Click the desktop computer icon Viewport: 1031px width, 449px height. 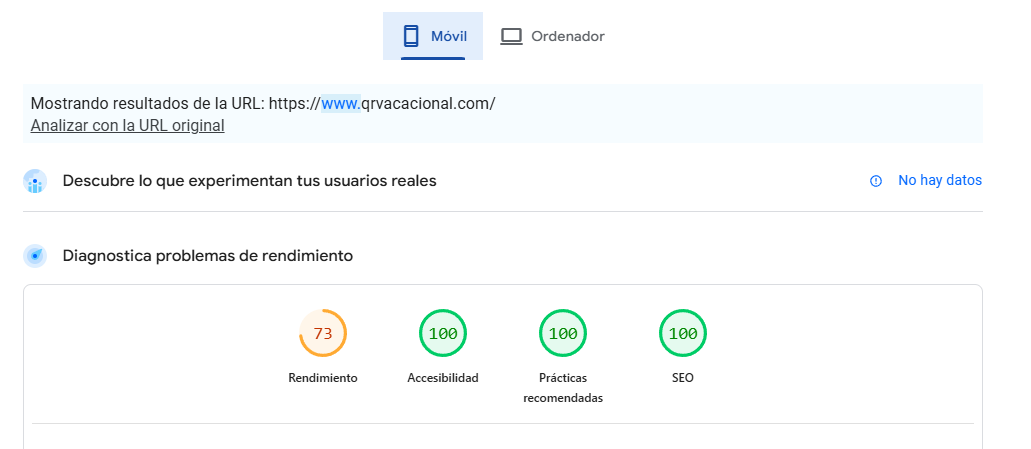(x=511, y=36)
